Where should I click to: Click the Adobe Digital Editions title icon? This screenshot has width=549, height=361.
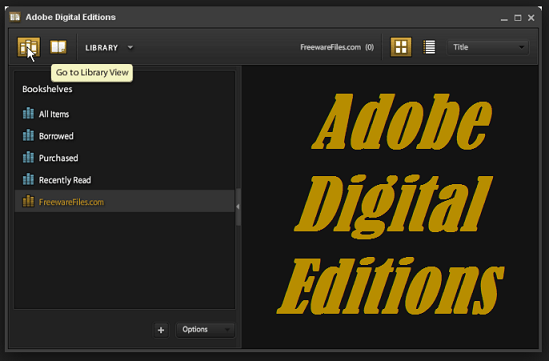(15, 17)
